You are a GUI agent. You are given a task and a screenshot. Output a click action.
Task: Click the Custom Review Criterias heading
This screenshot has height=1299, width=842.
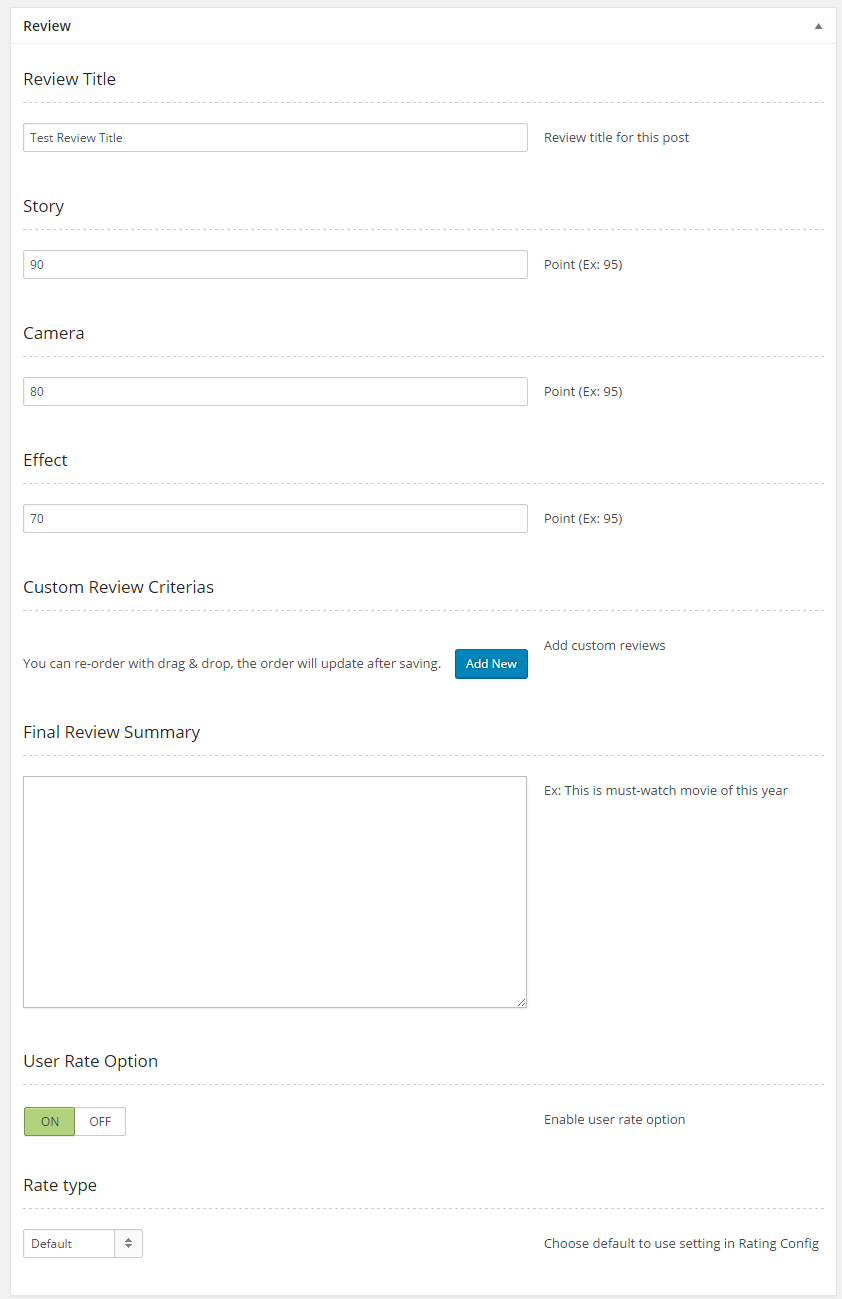click(x=118, y=587)
